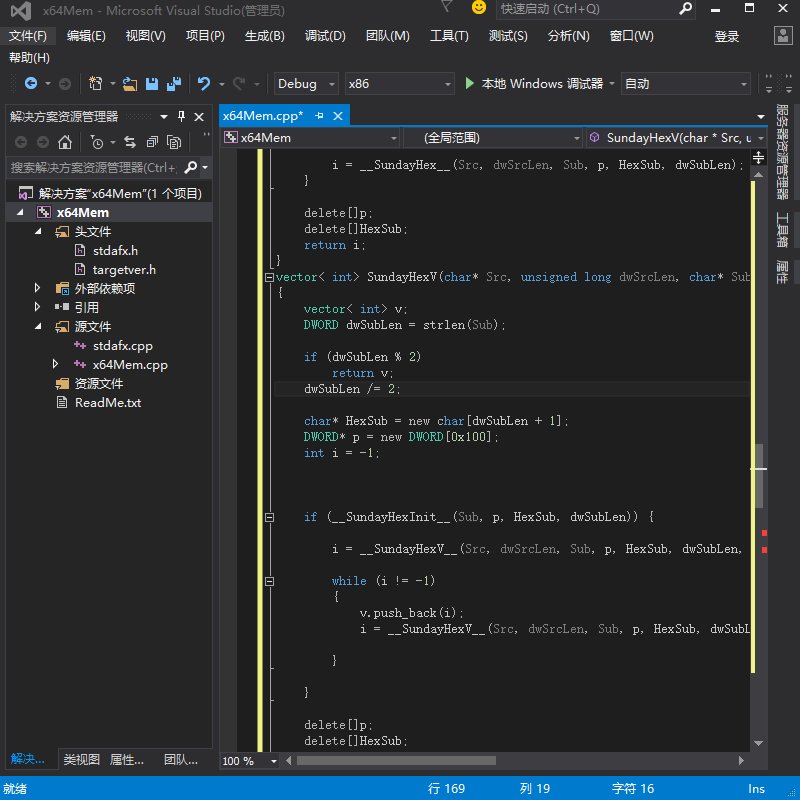Select the stdafx.h header file
Screen dimensions: 800x800
point(115,251)
